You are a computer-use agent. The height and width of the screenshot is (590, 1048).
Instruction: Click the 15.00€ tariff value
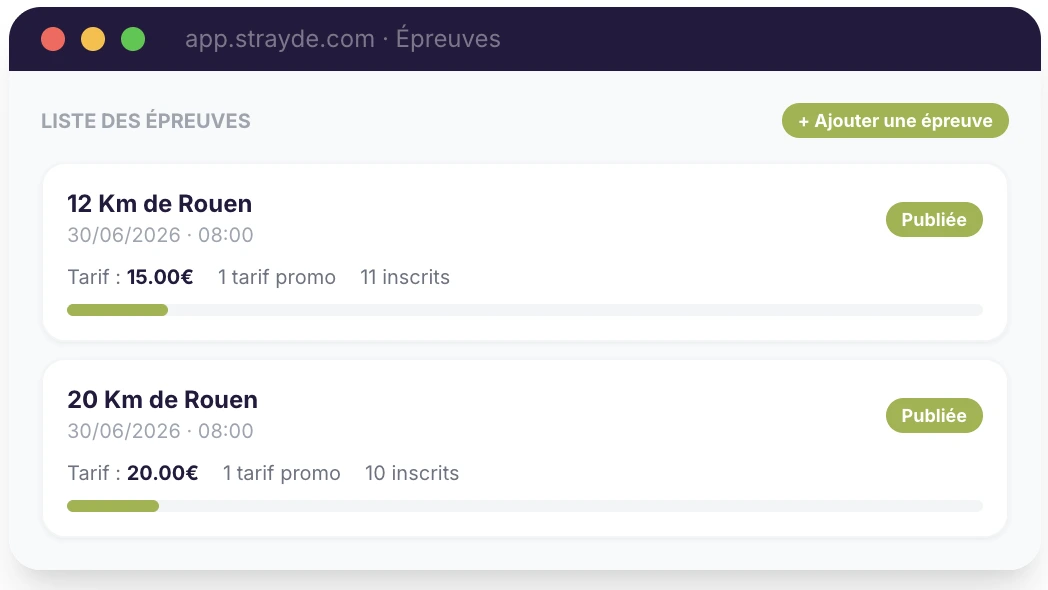(159, 277)
